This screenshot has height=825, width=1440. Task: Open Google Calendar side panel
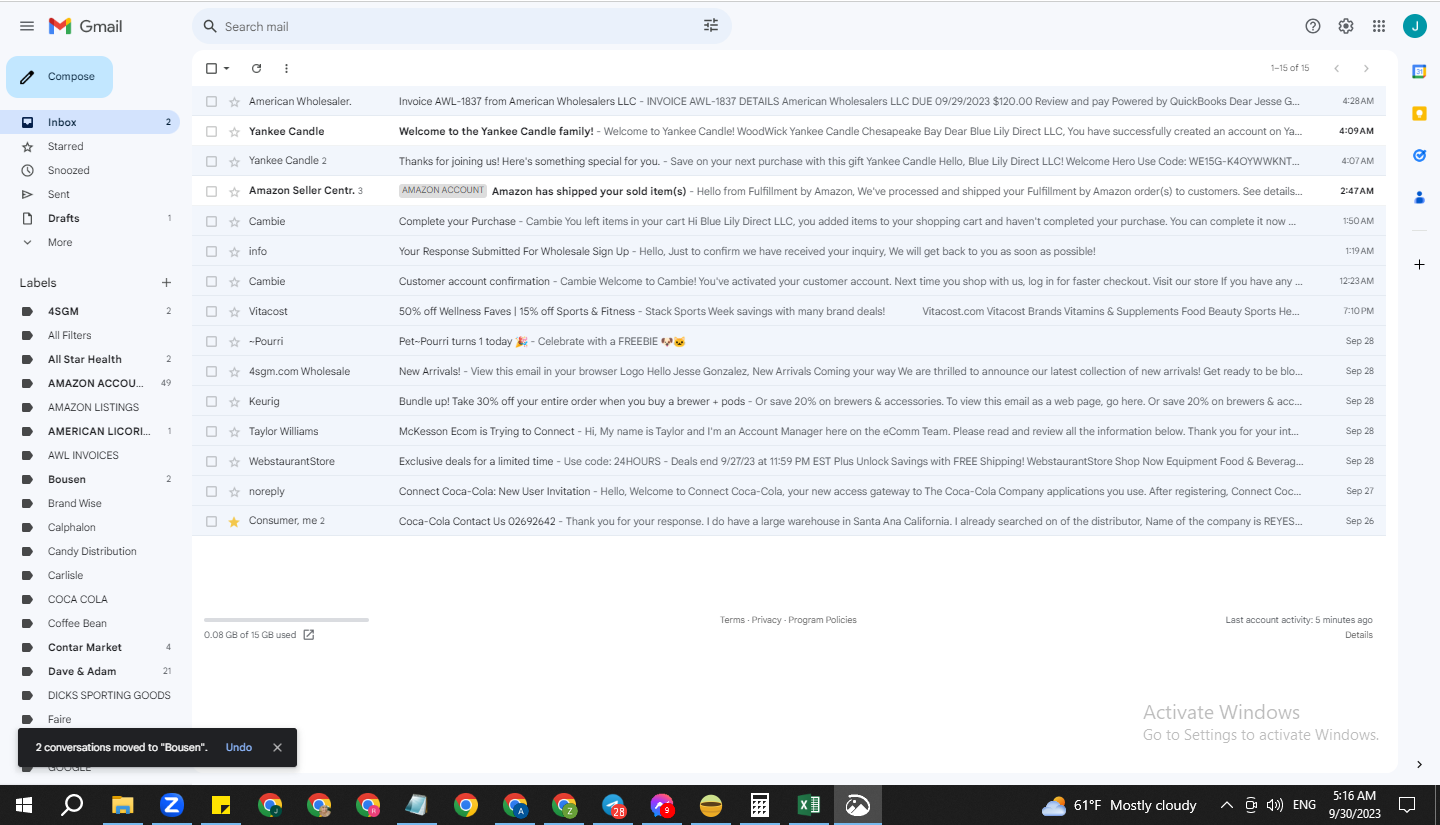pyautogui.click(x=1419, y=71)
